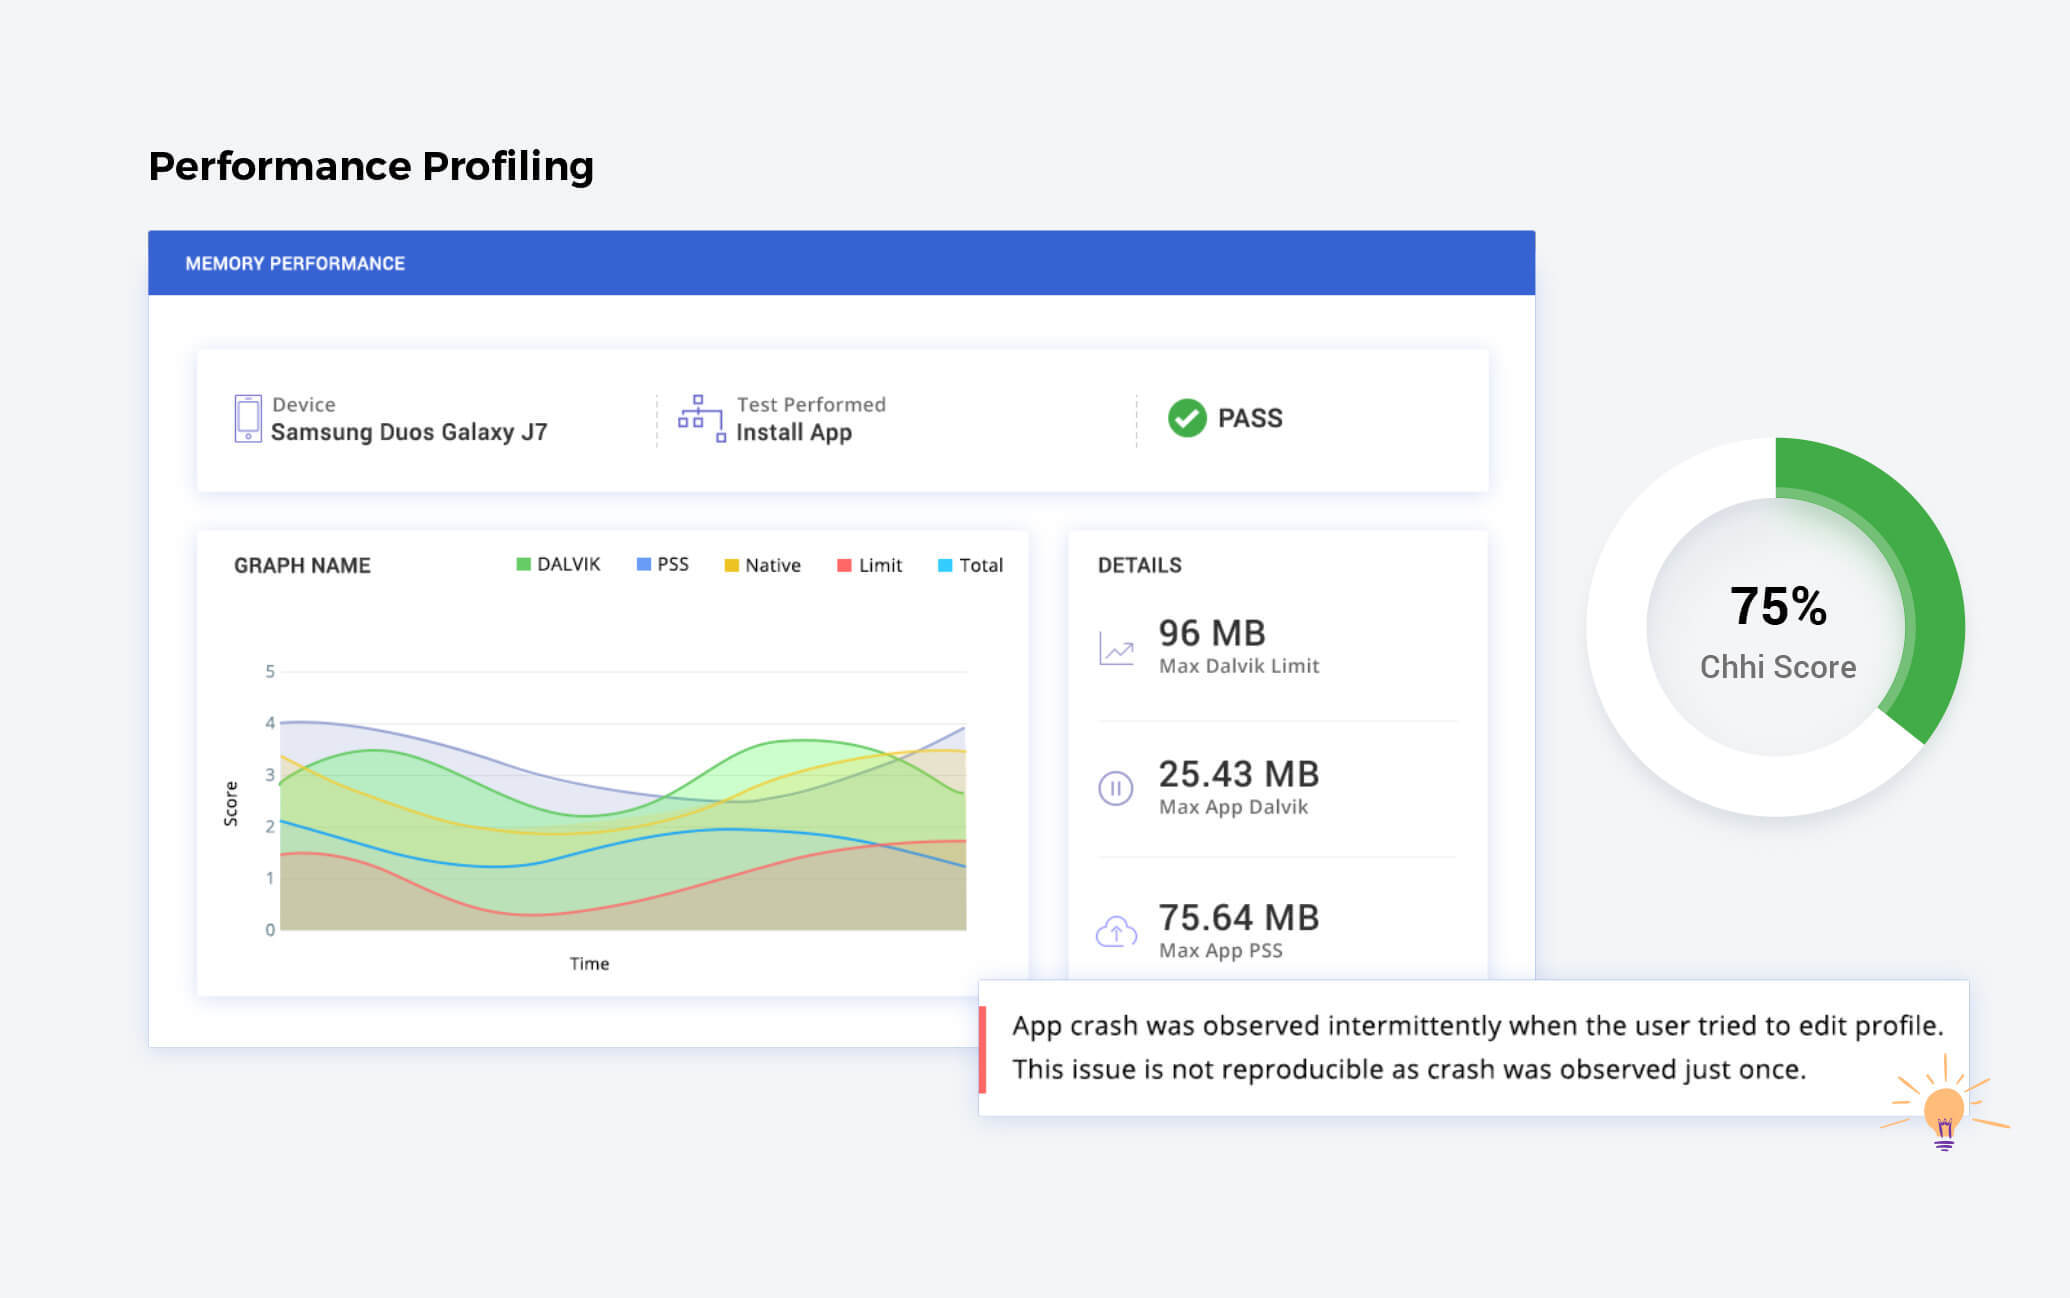Screen dimensions: 2070x1298
Task: Click the 75% Chhi Score gauge
Action: (1776, 628)
